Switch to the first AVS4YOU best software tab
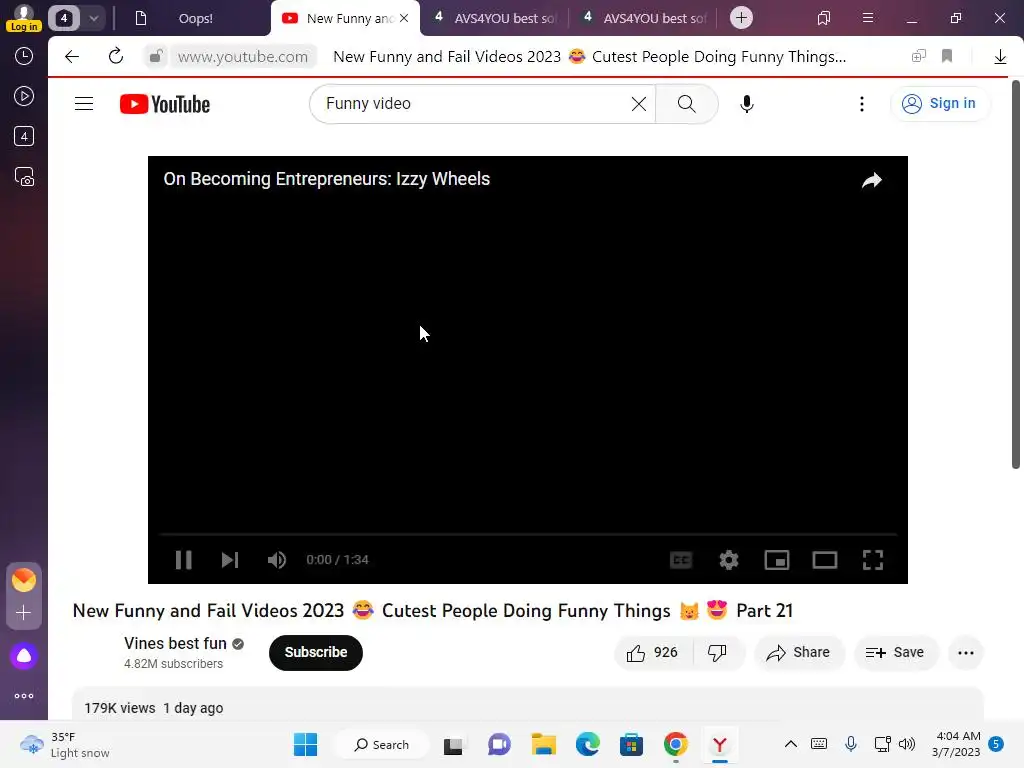 point(494,18)
